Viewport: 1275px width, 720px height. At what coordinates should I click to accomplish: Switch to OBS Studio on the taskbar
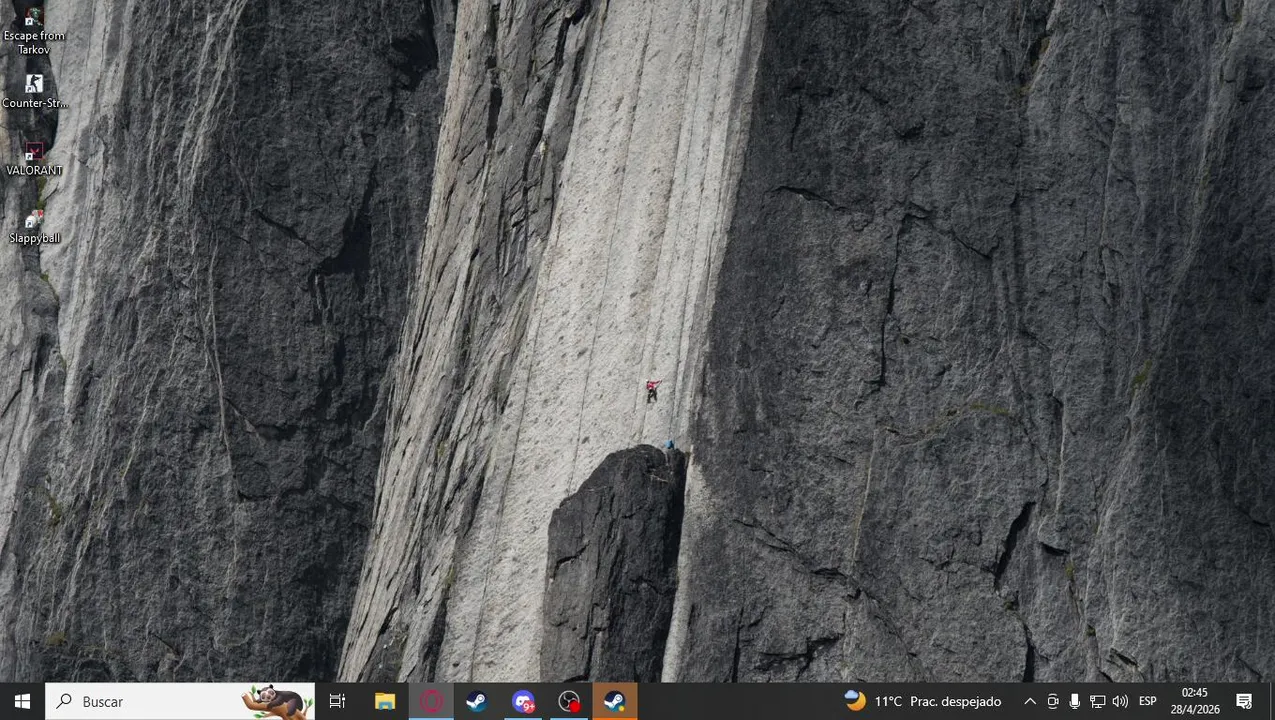click(569, 701)
